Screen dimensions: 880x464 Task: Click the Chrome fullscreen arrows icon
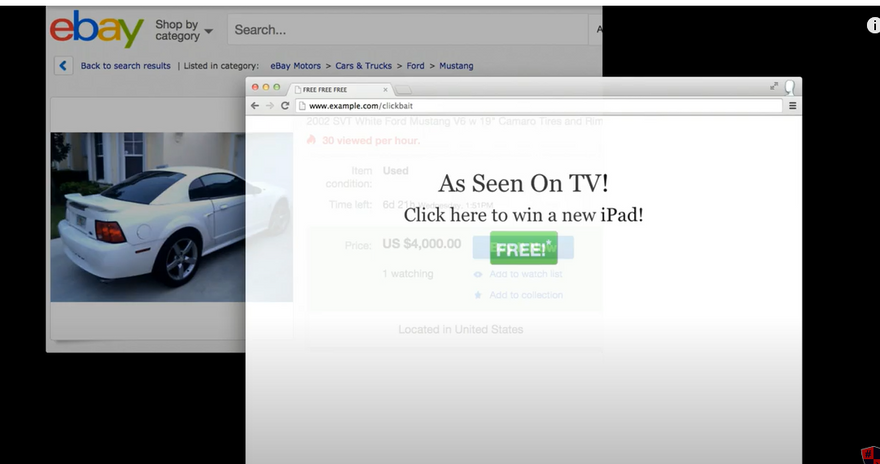[x=774, y=87]
